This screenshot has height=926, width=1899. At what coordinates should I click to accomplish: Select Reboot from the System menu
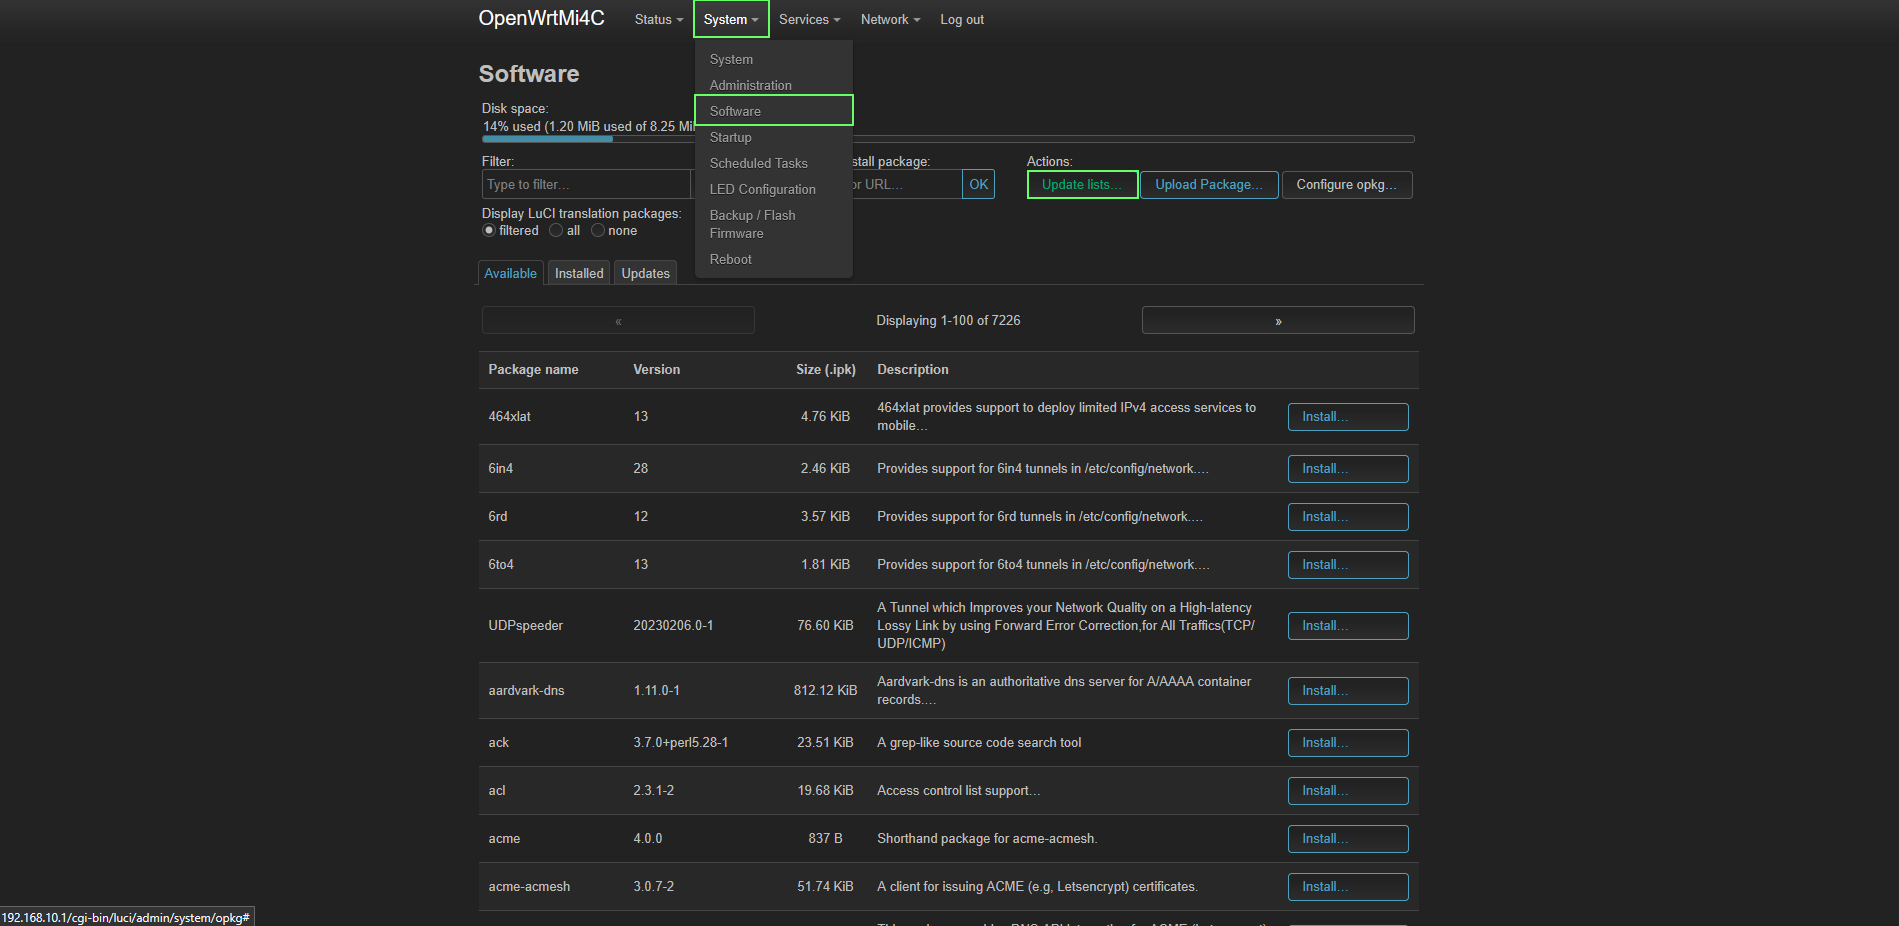[x=773, y=259]
